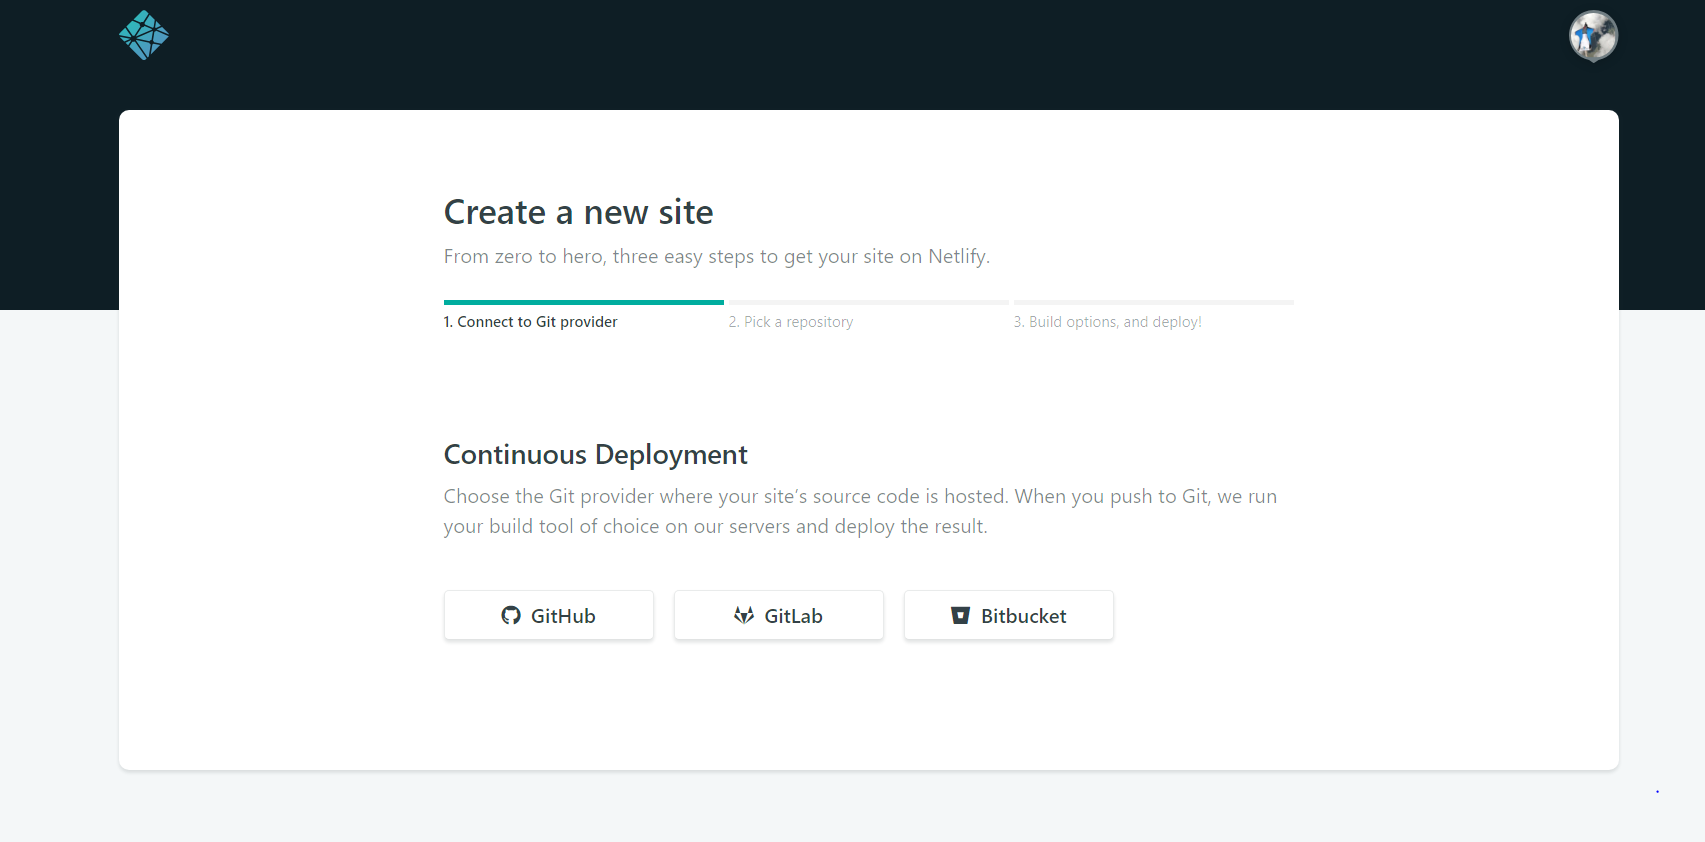Click the Create a new site heading
Viewport: 1705px width, 842px height.
pyautogui.click(x=578, y=212)
